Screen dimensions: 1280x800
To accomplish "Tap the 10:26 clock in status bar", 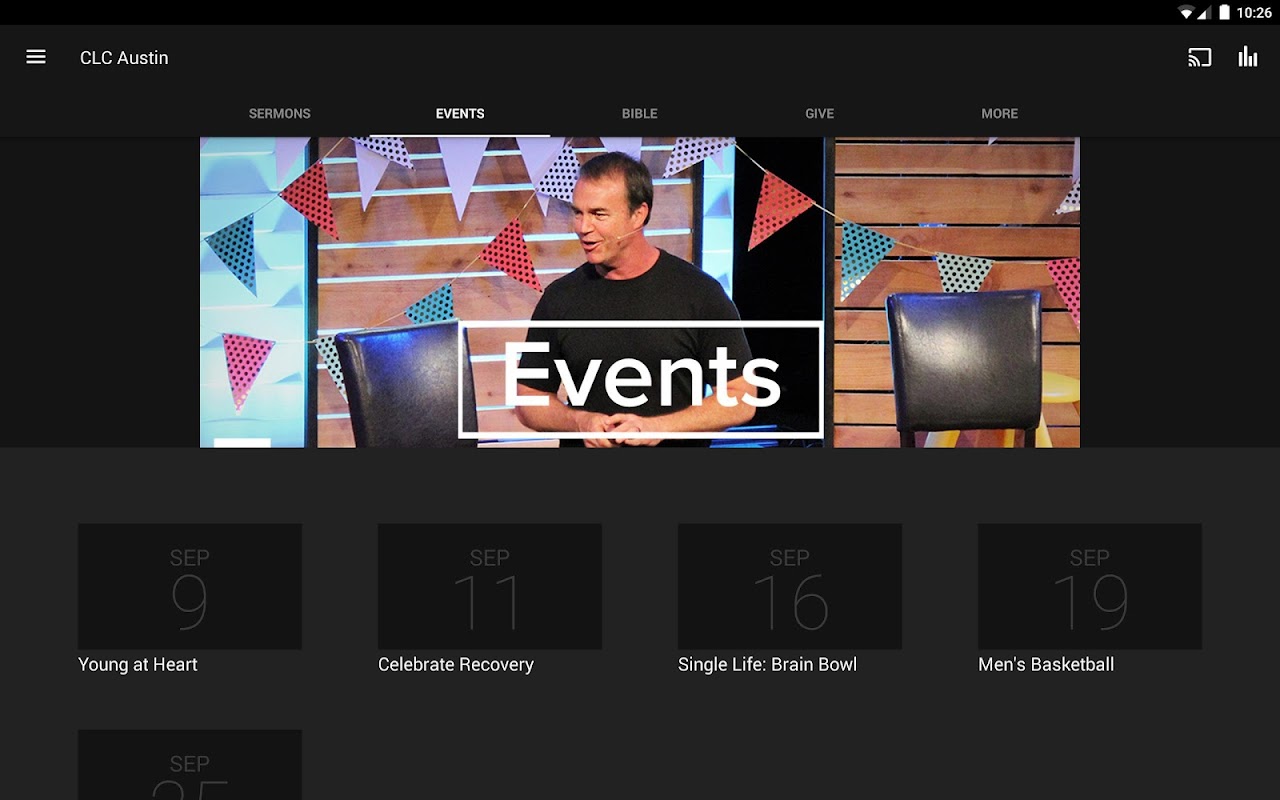I will (x=1253, y=13).
